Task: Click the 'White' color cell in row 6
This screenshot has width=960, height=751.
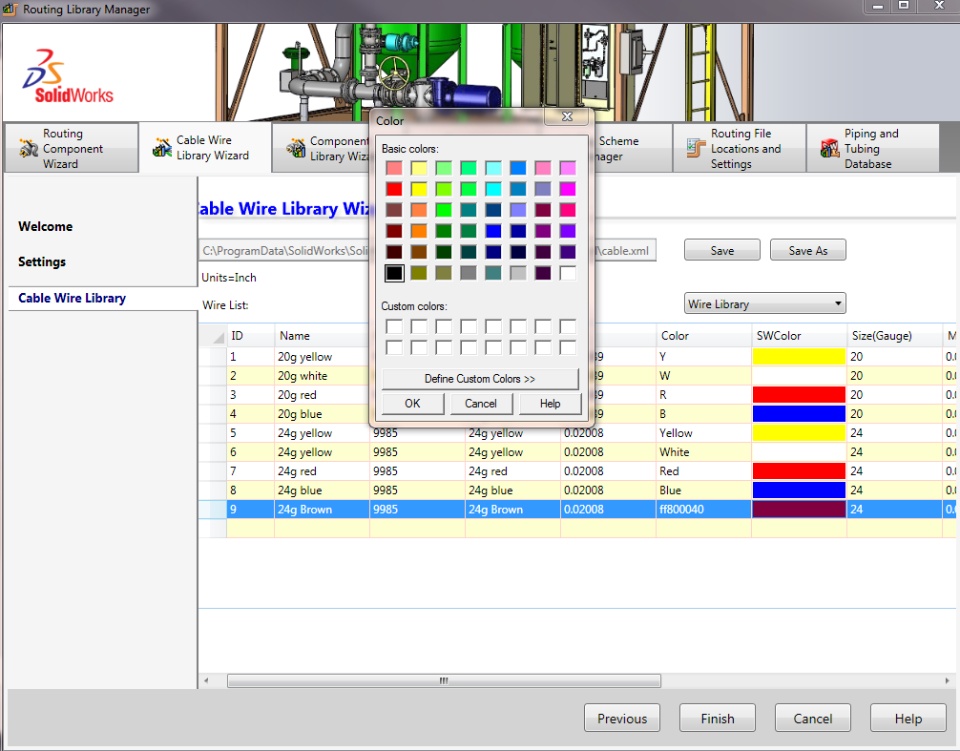Action: click(703, 452)
